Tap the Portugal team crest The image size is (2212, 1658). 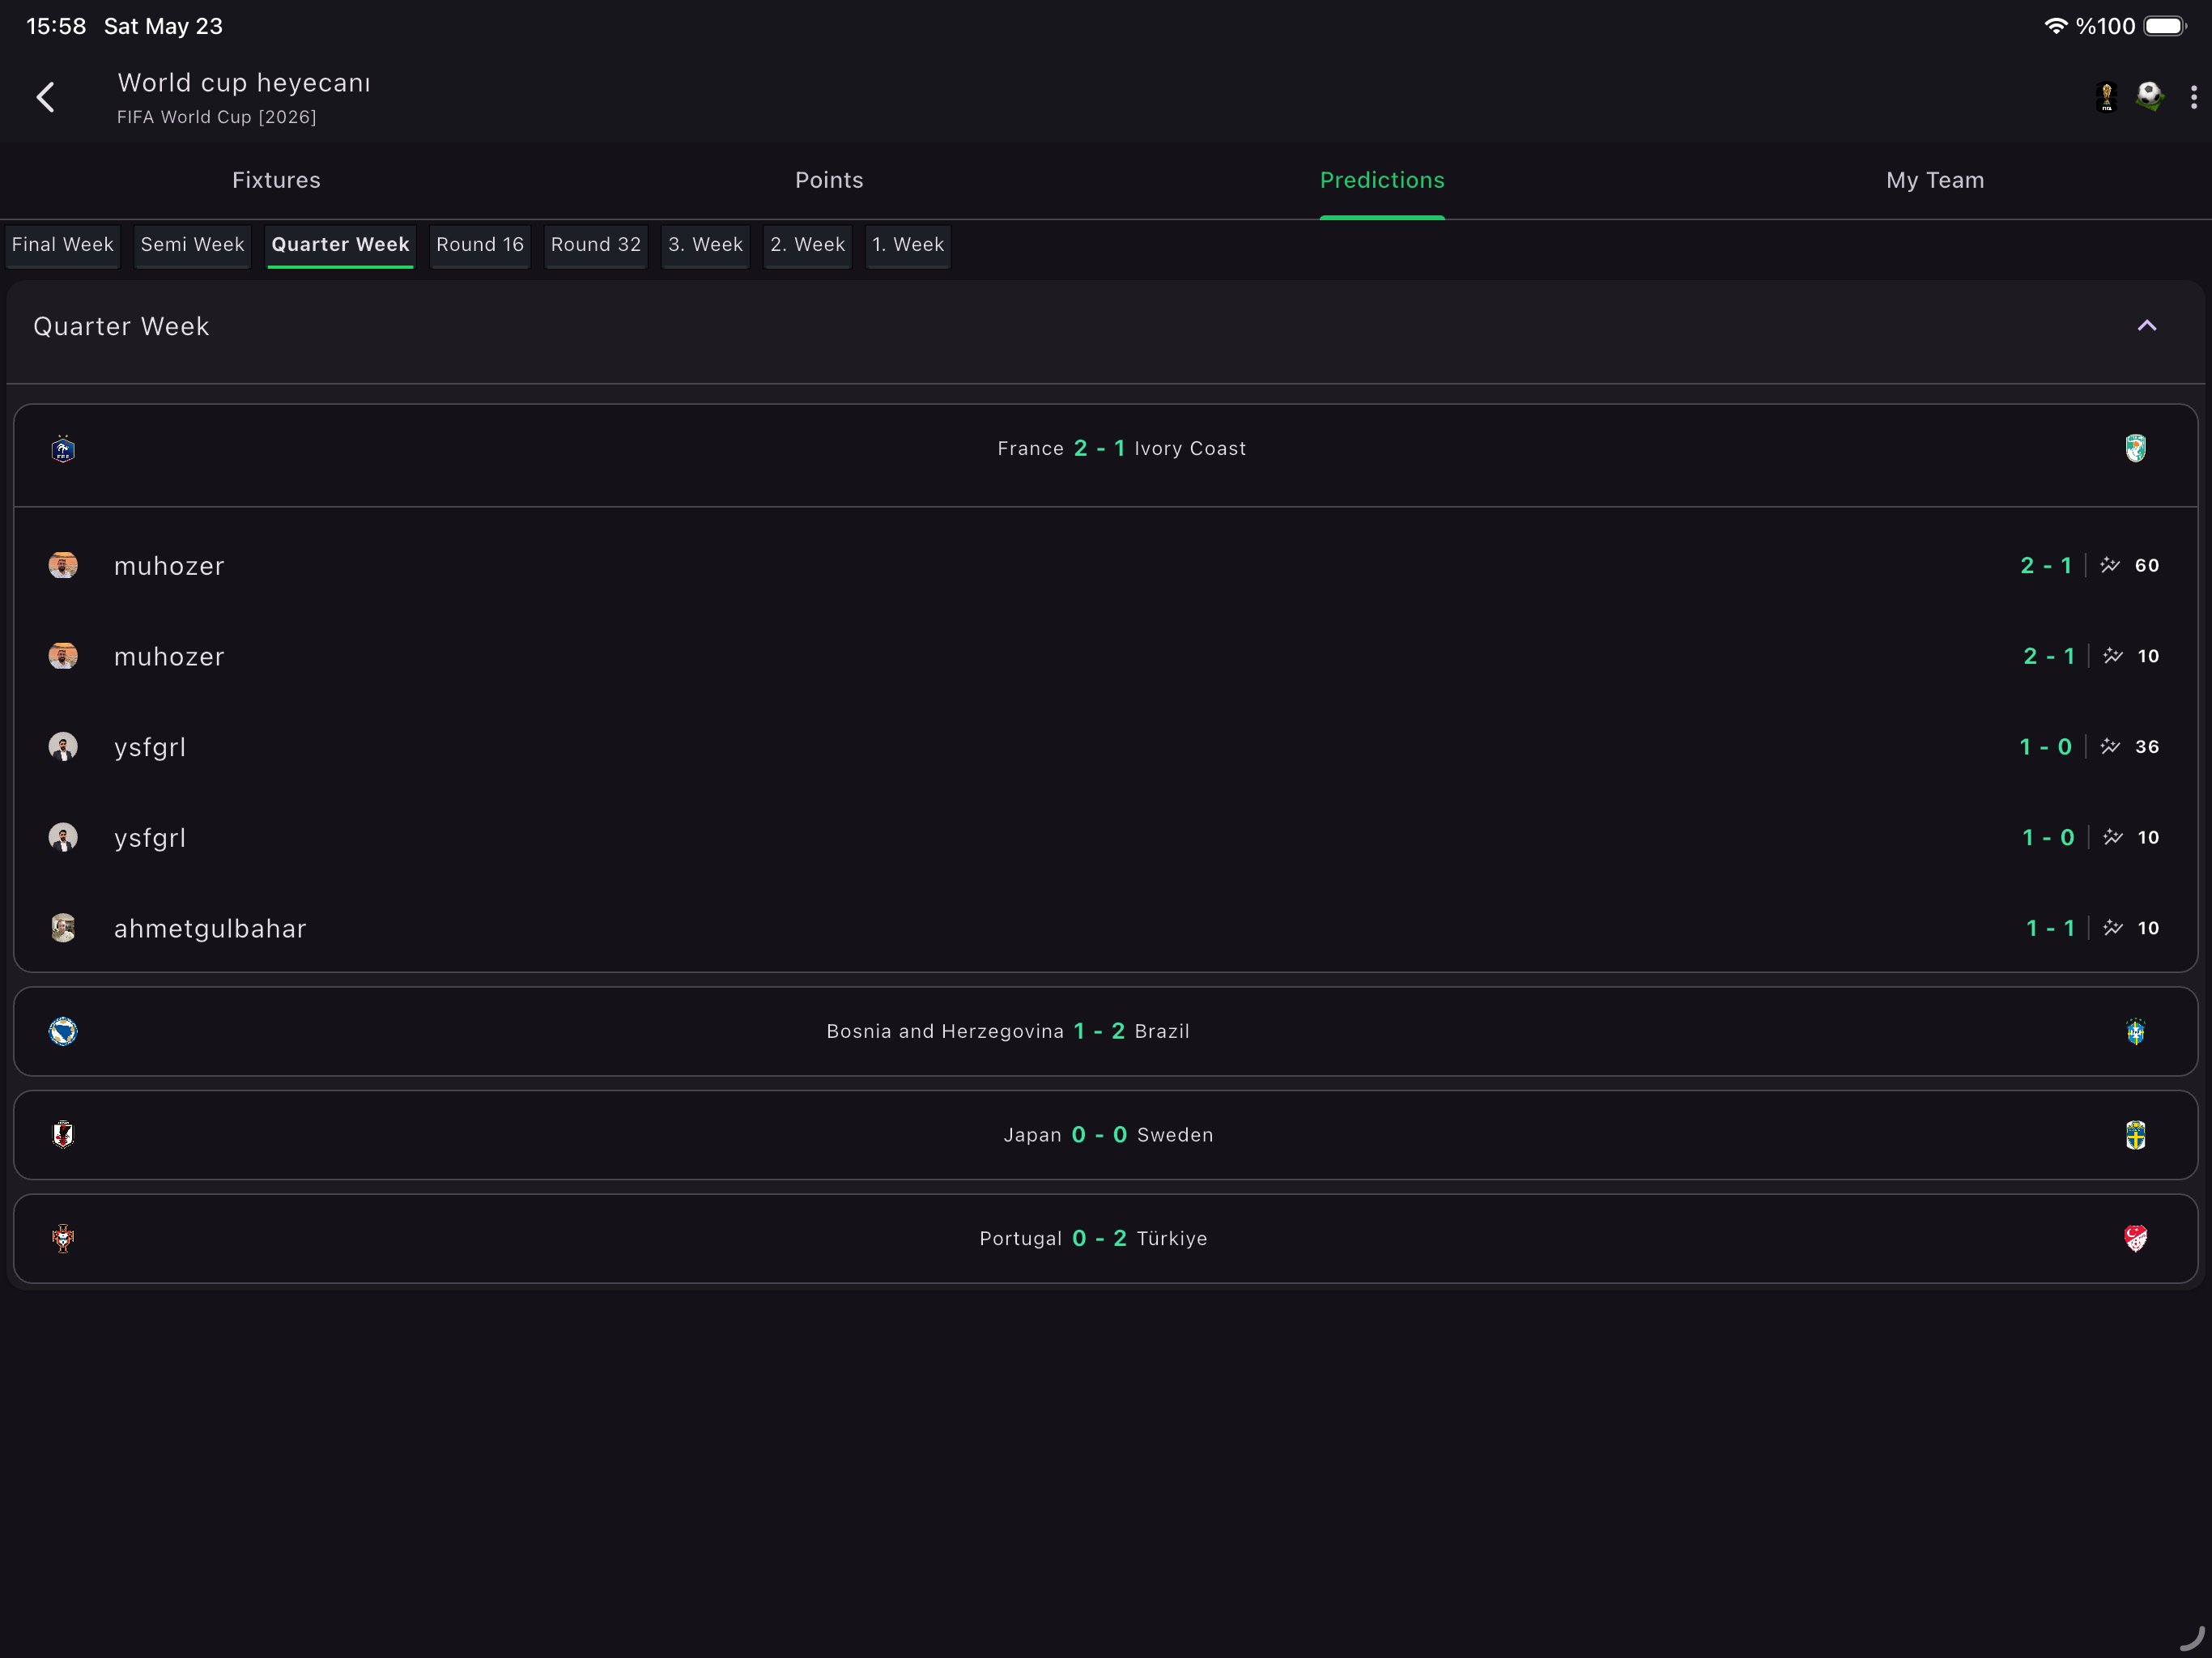tap(63, 1238)
